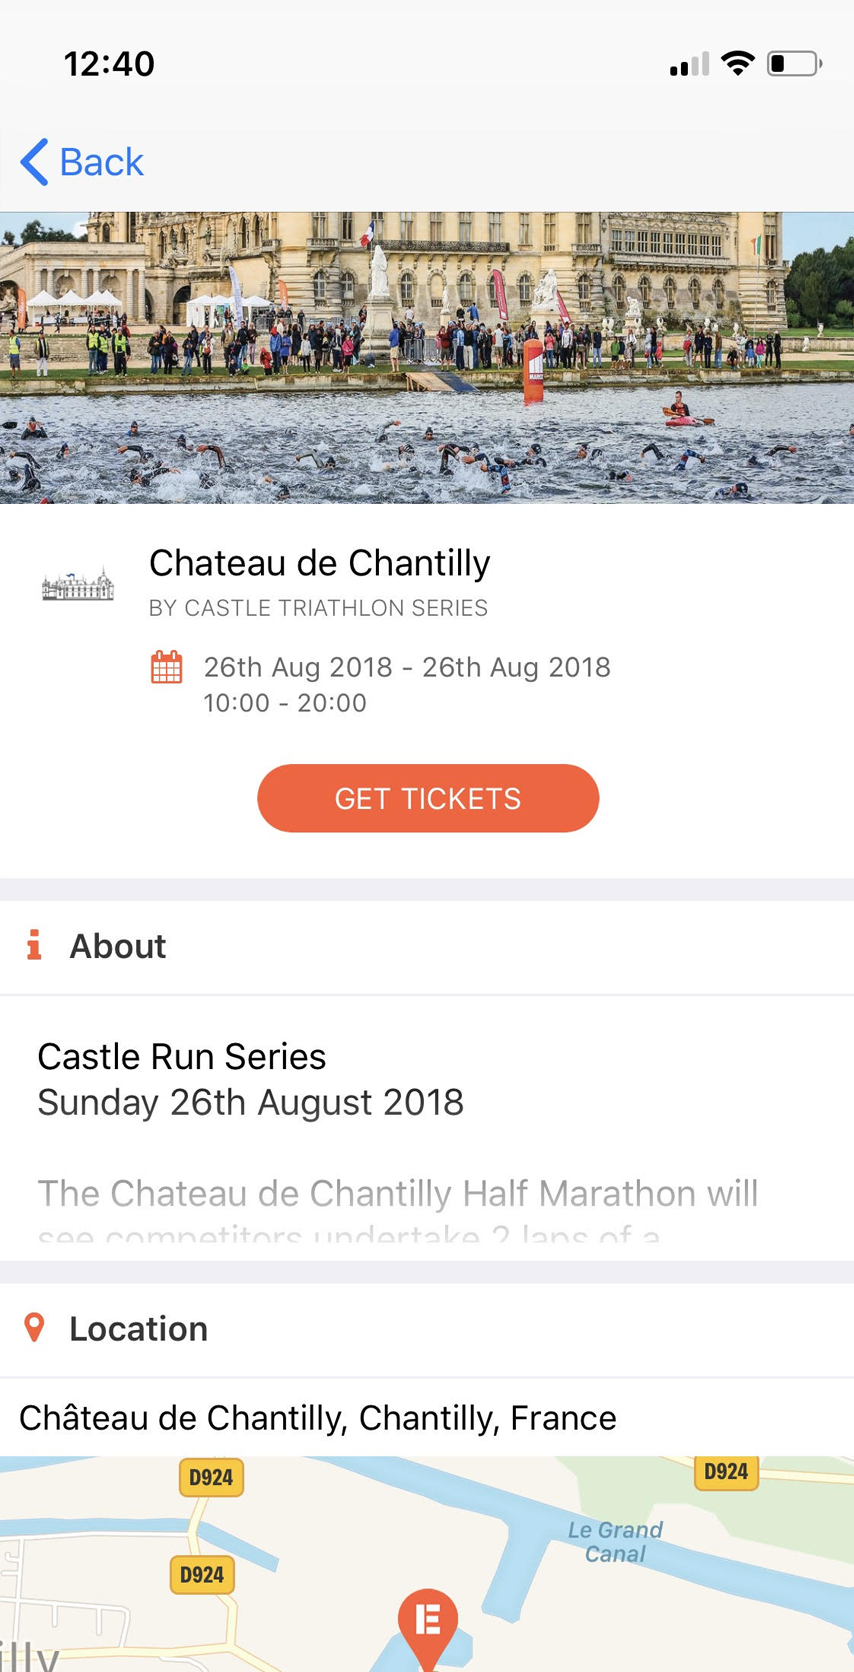Tap the 26th Aug 2018 date text
Image resolution: width=854 pixels, height=1672 pixels.
(x=407, y=667)
